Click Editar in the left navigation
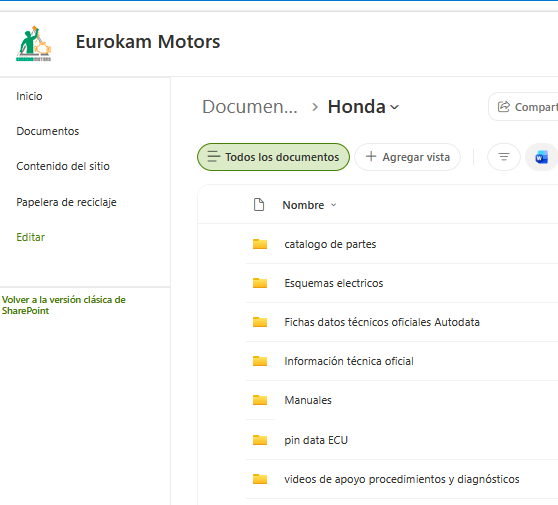The width and height of the screenshot is (558, 505). 31,237
